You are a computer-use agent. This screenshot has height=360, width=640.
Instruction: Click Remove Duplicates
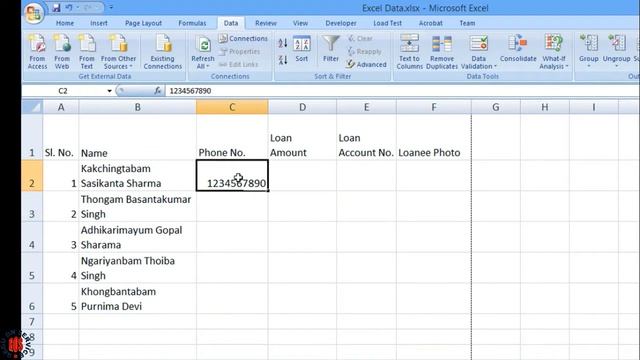click(442, 52)
